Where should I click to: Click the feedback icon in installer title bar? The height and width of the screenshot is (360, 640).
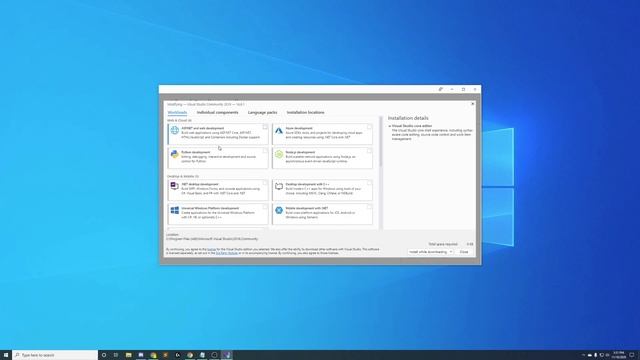pos(440,89)
